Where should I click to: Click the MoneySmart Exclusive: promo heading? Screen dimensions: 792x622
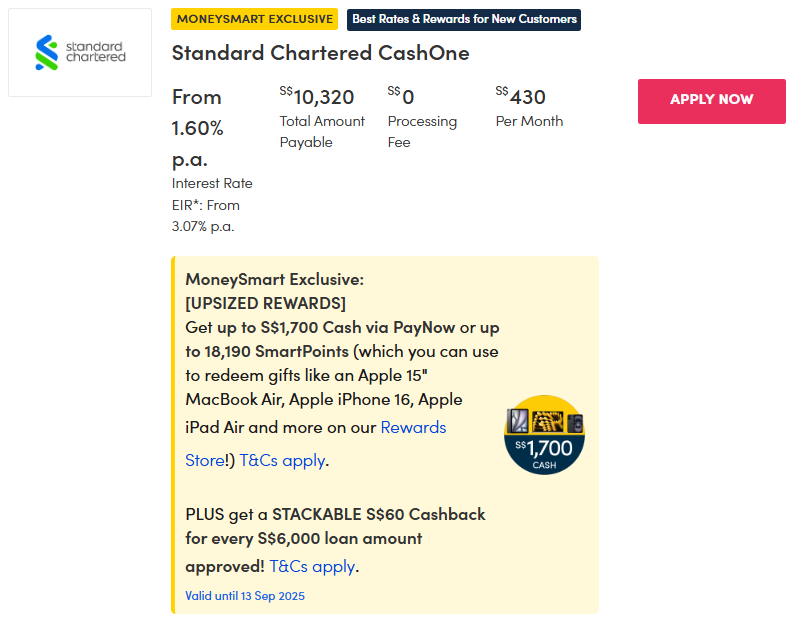pos(274,279)
